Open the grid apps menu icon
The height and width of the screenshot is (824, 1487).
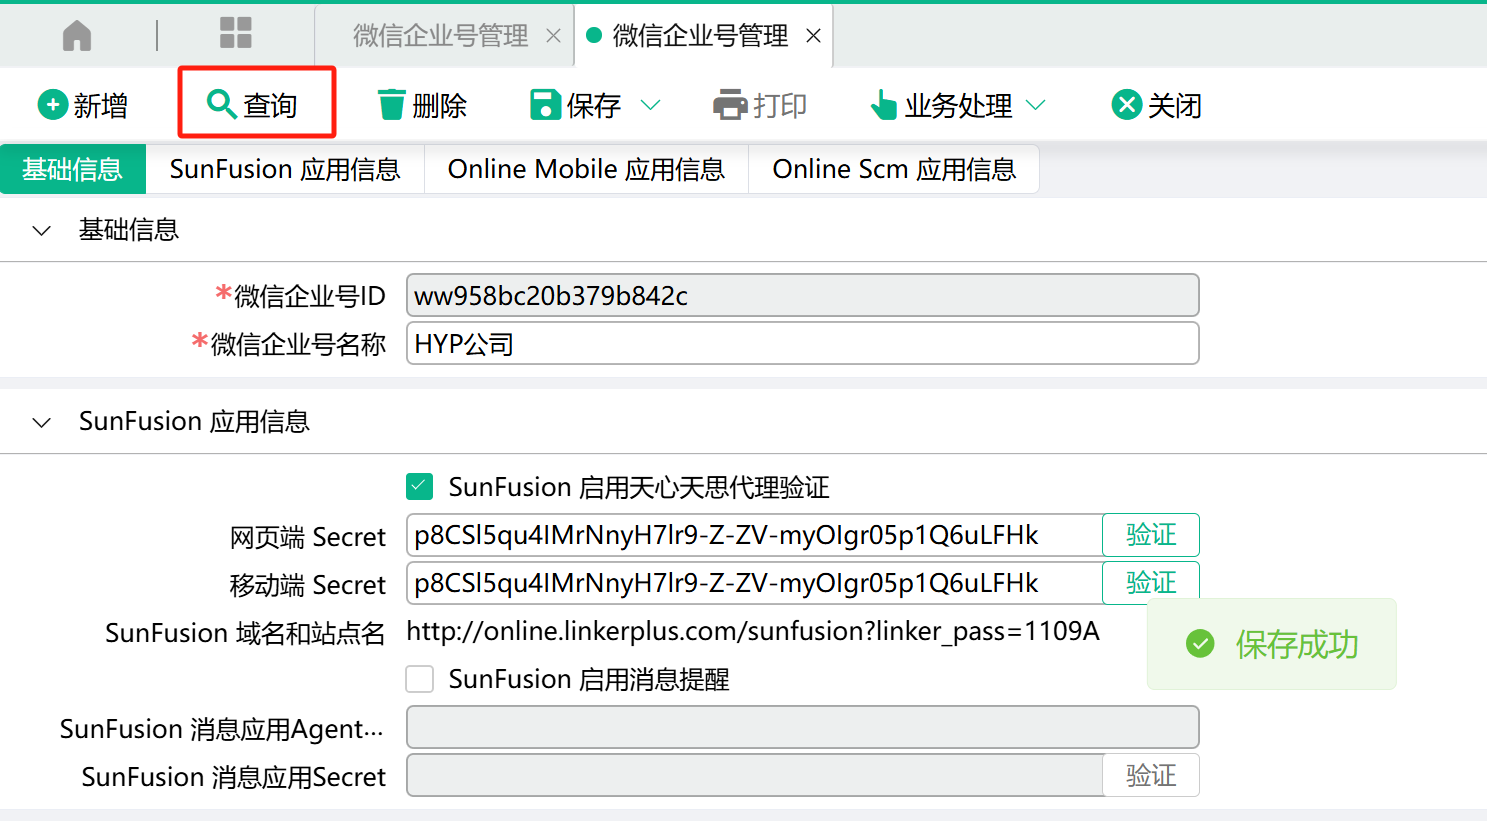[236, 33]
